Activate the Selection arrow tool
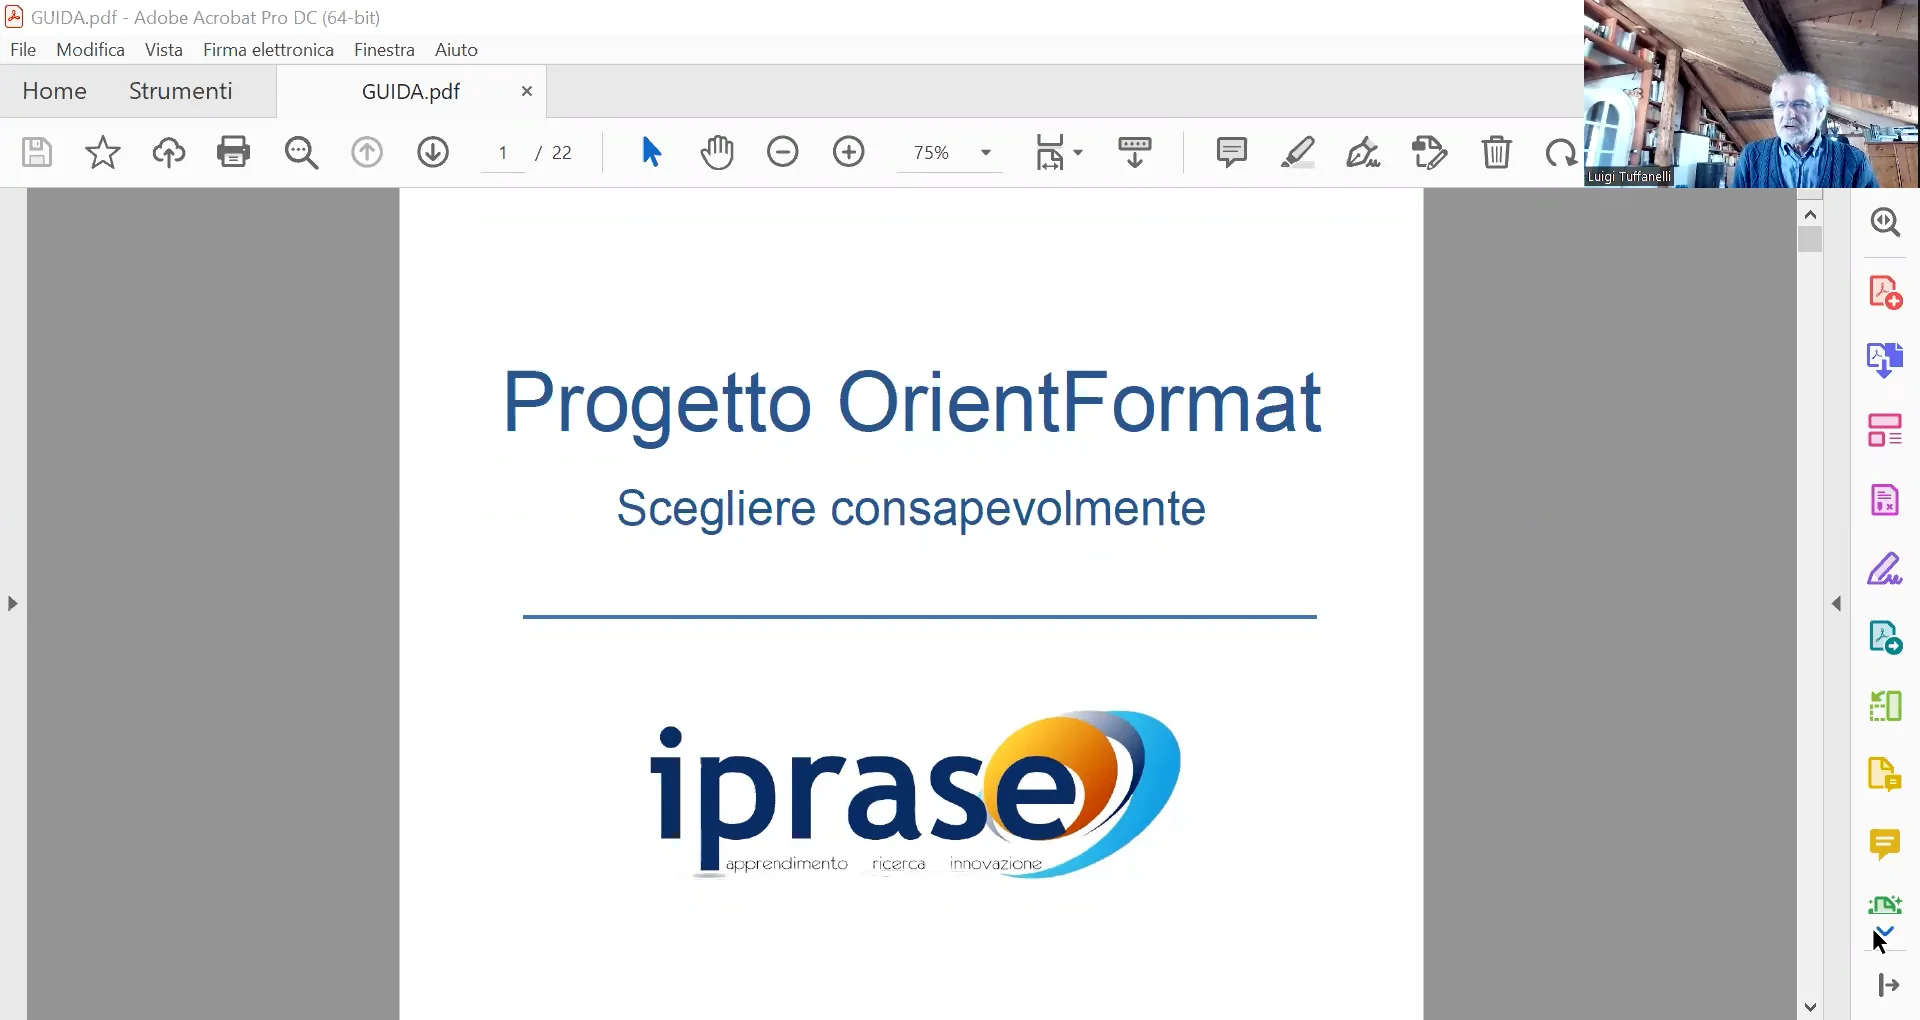The width and height of the screenshot is (1920, 1020). pos(651,152)
